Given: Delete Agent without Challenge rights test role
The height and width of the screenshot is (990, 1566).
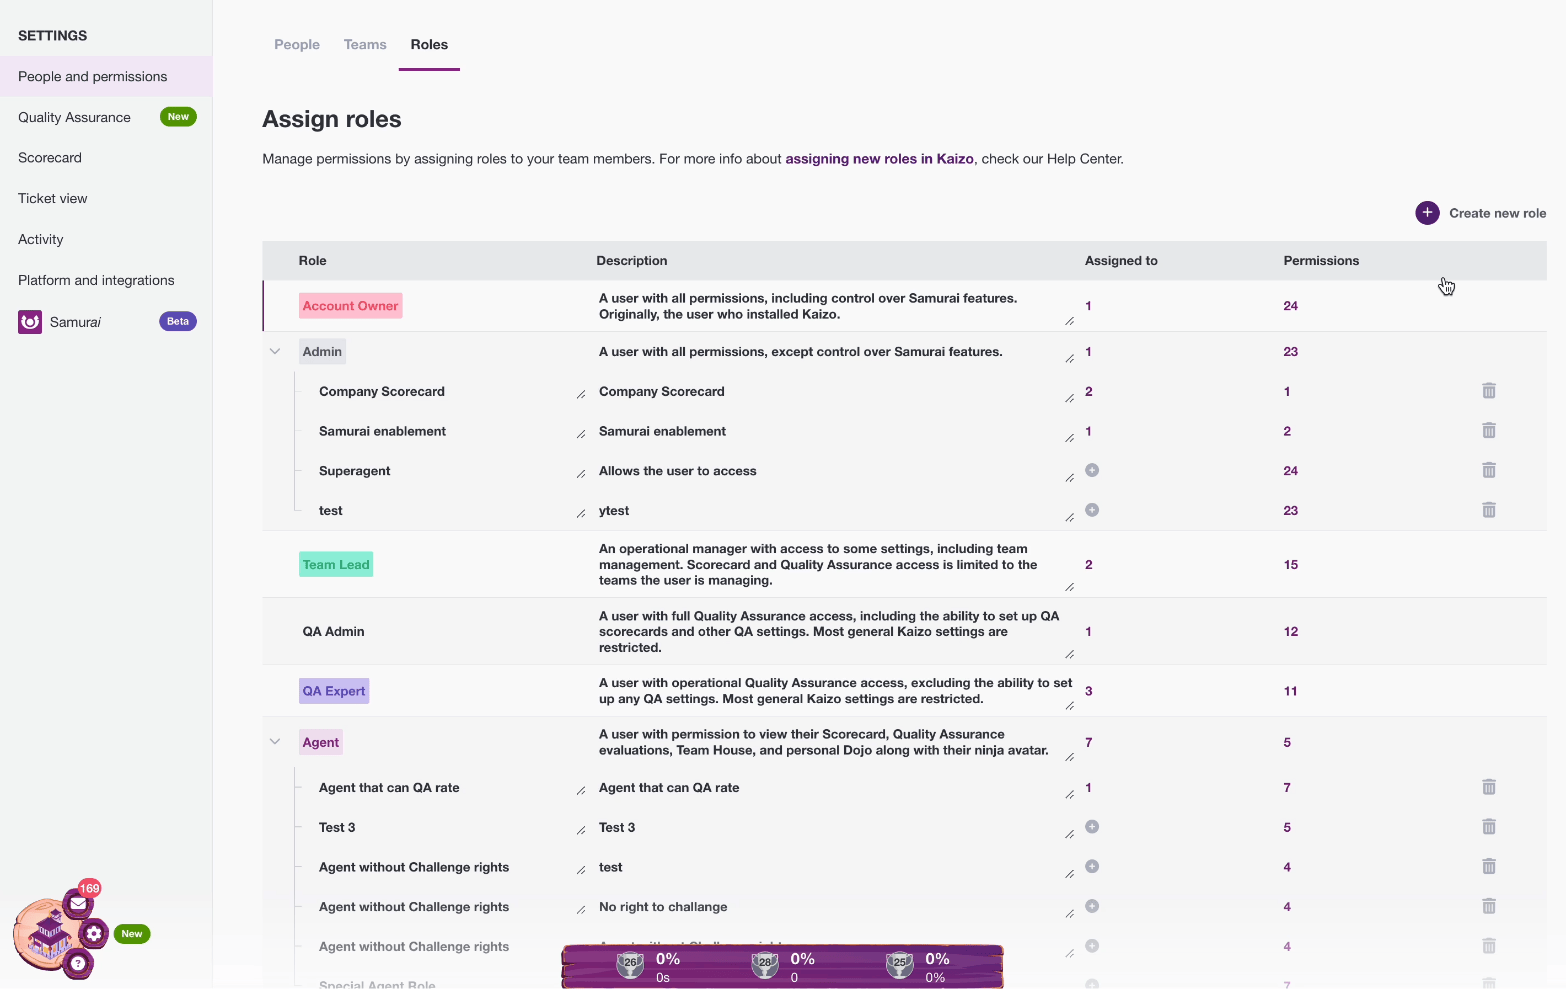Looking at the screenshot, I should pos(1489,866).
